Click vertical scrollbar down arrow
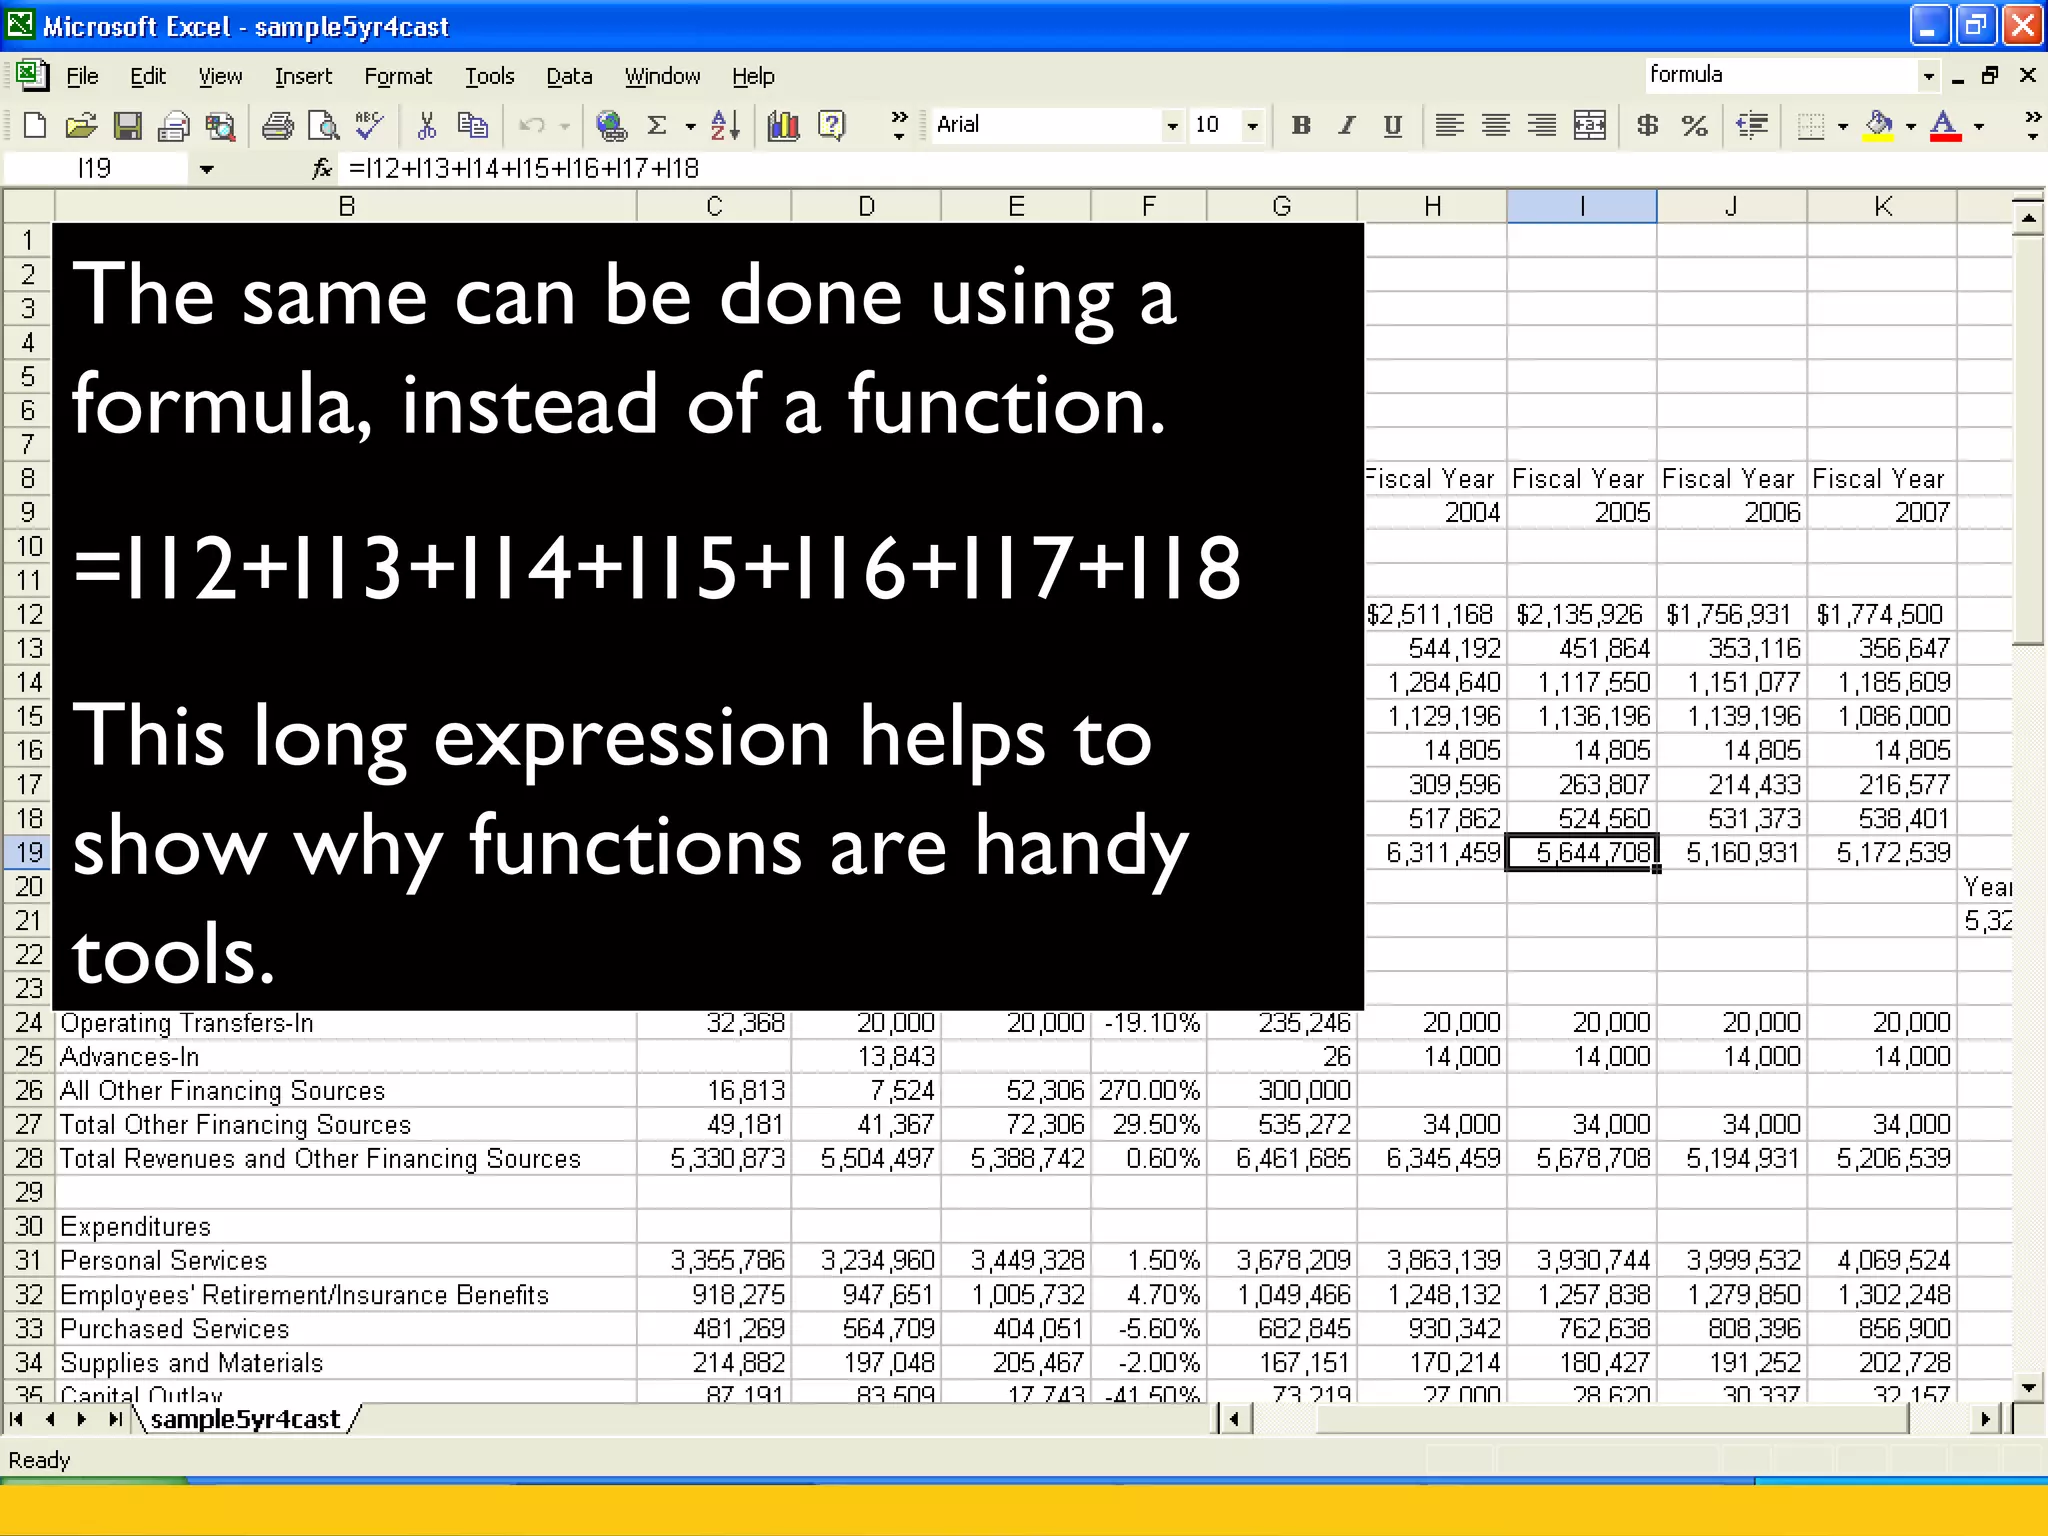 [2028, 1387]
